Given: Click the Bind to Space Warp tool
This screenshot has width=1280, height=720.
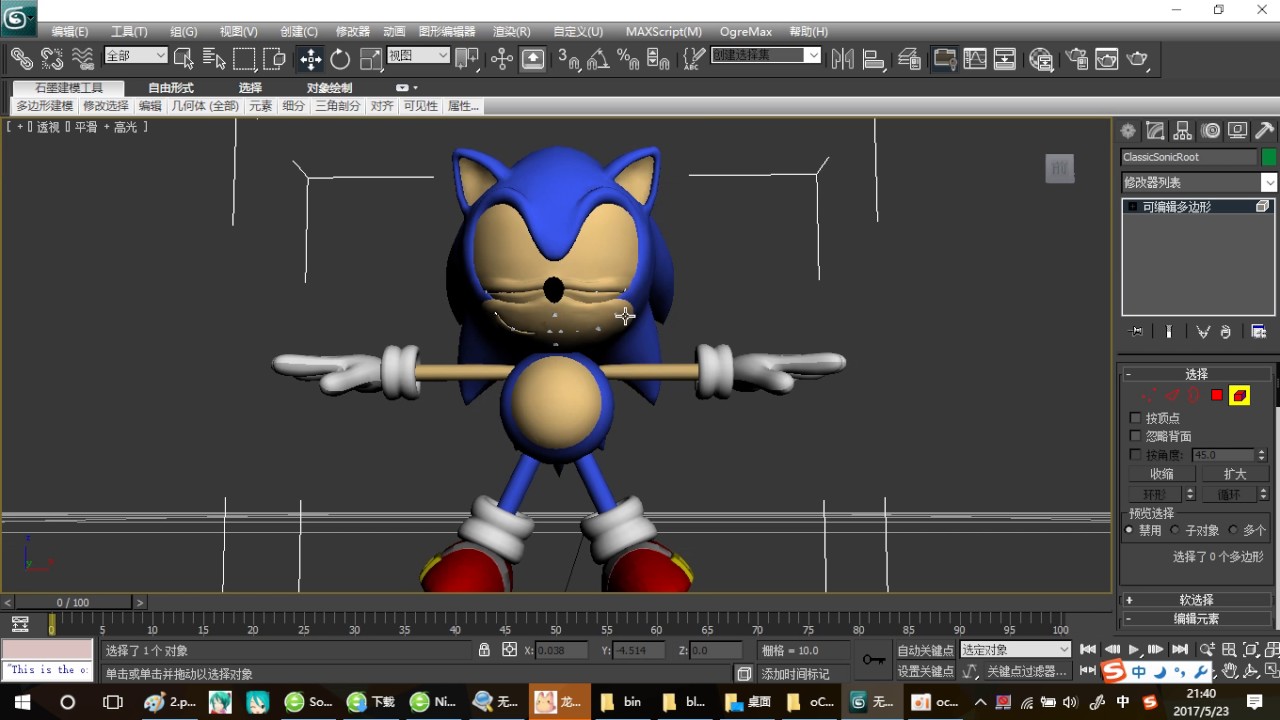Looking at the screenshot, I should [83, 58].
